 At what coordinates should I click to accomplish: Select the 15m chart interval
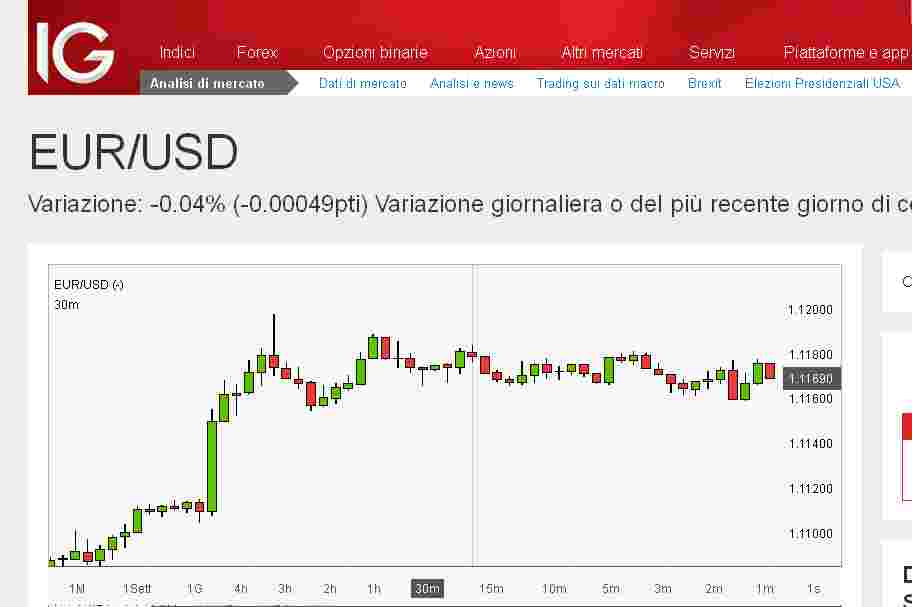[x=491, y=588]
